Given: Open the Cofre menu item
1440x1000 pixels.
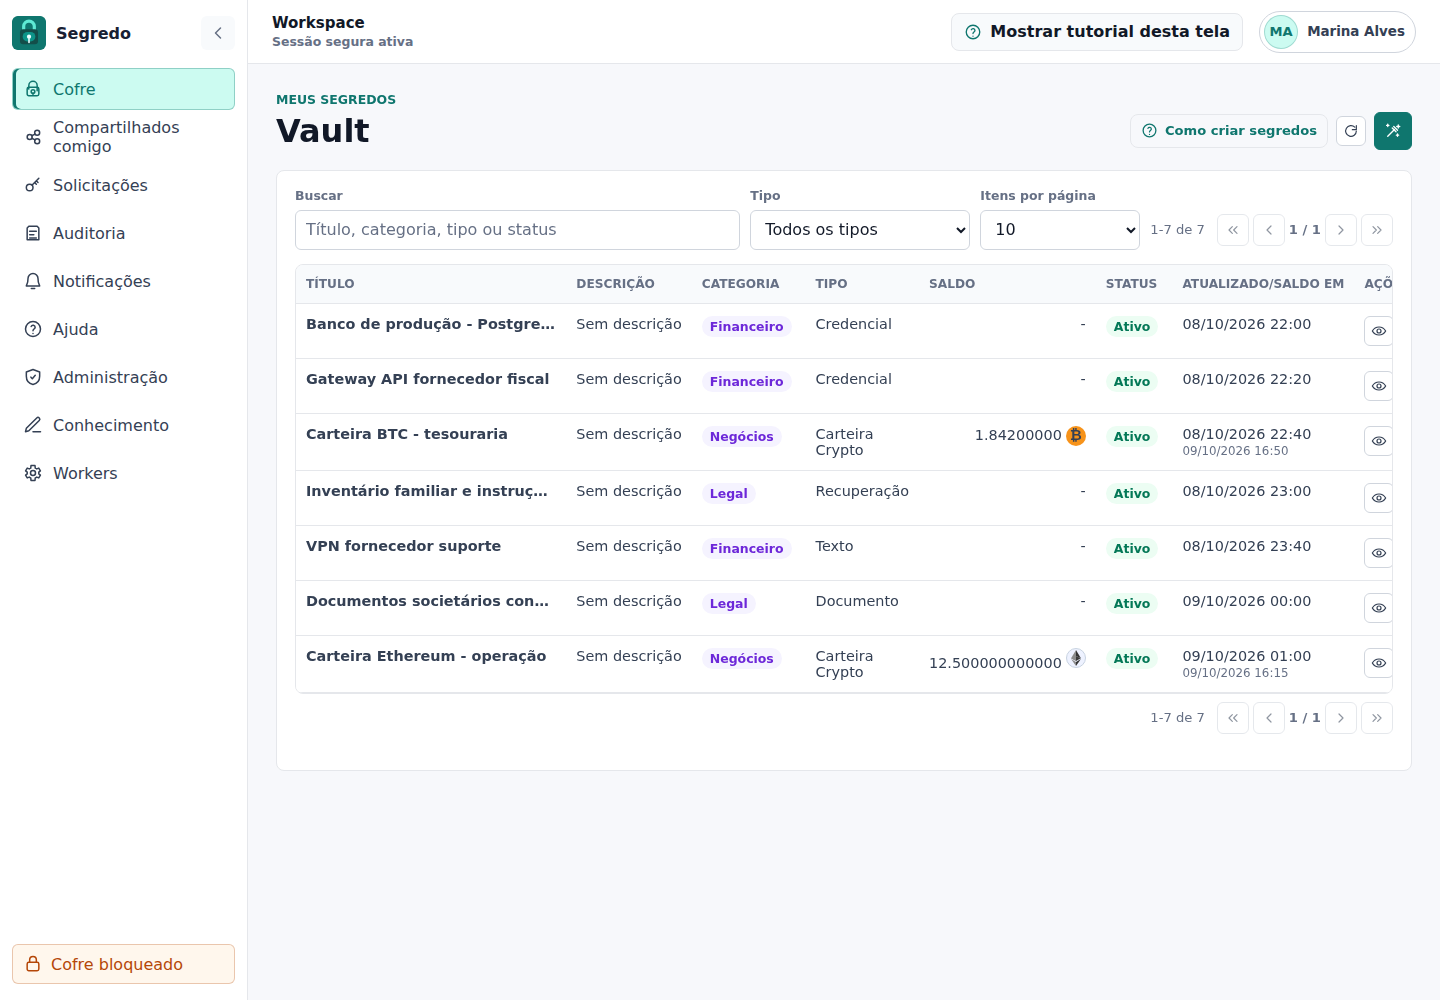Looking at the screenshot, I should point(124,89).
